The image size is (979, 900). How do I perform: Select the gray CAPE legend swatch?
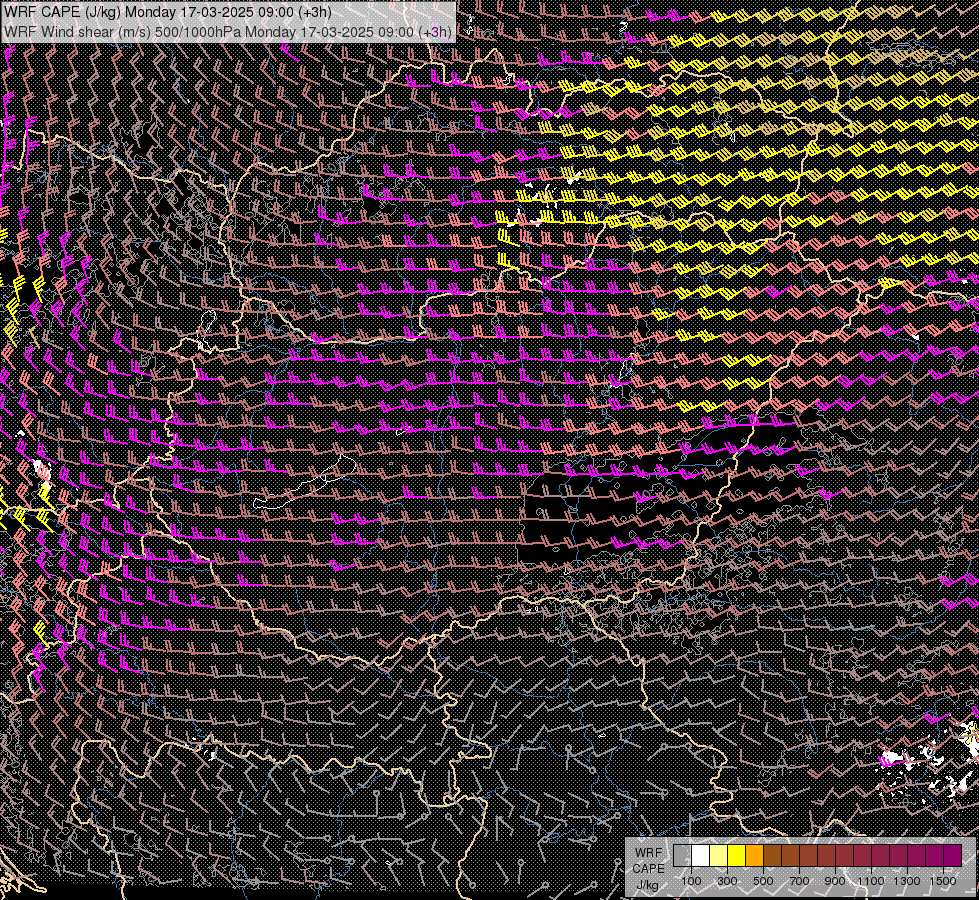click(682, 855)
